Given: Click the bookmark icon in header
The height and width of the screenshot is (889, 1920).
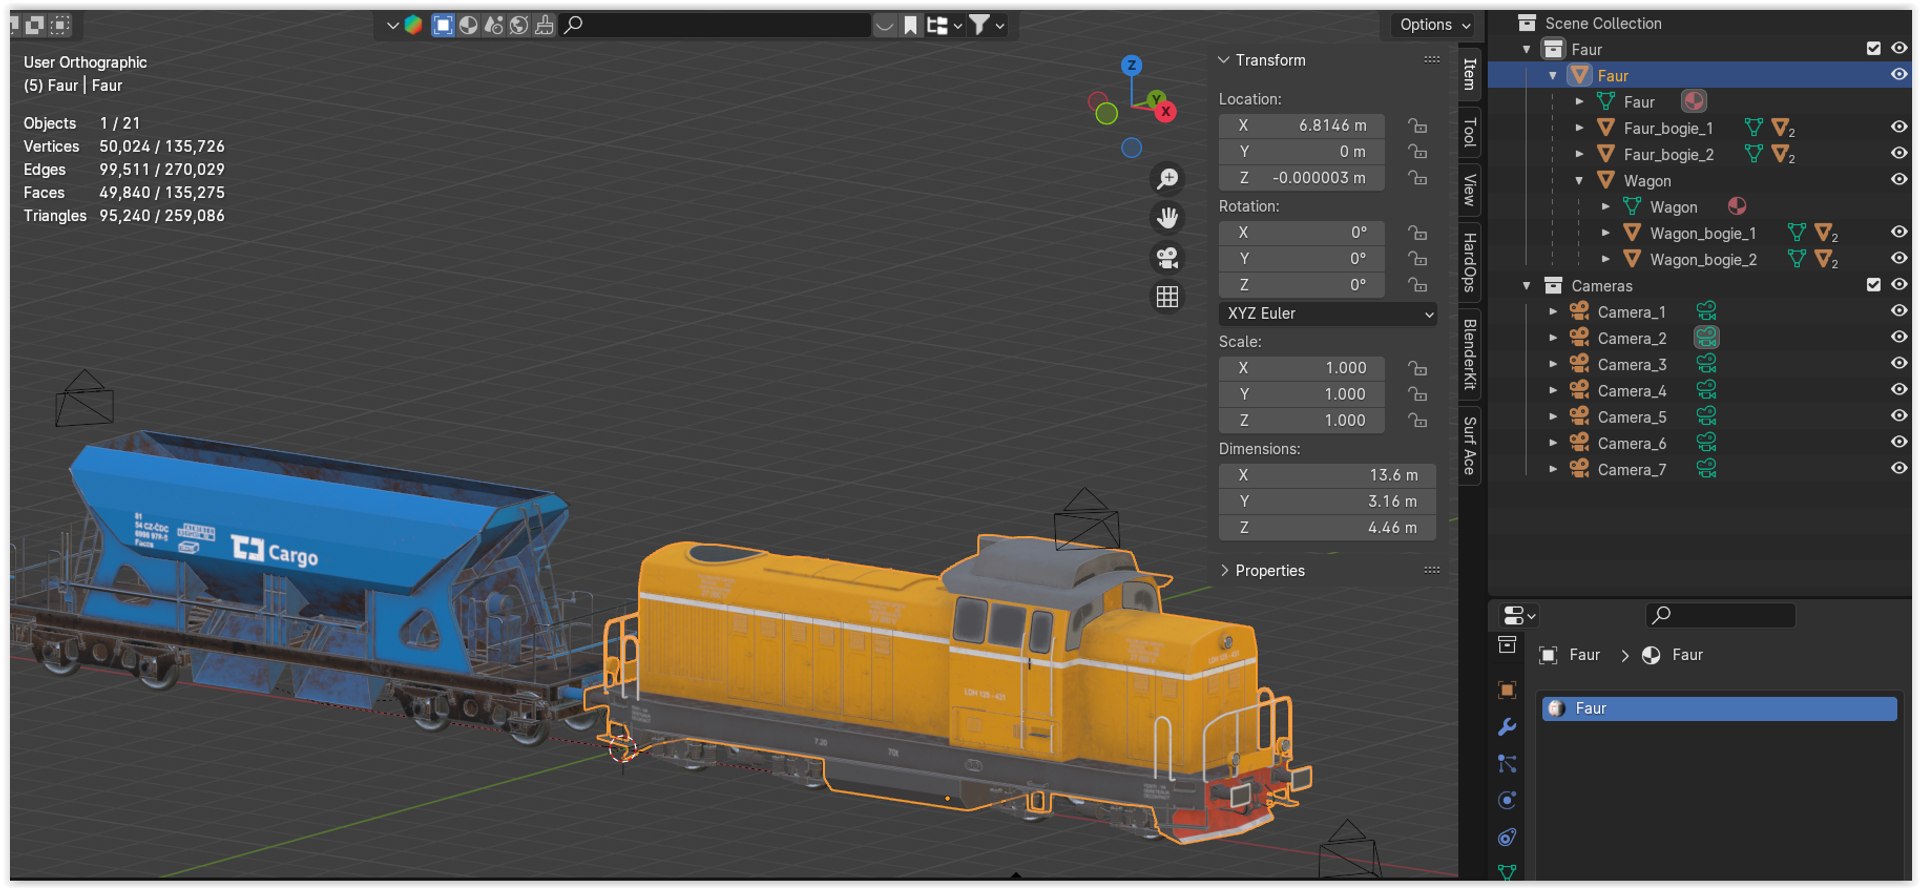Looking at the screenshot, I should 911,25.
